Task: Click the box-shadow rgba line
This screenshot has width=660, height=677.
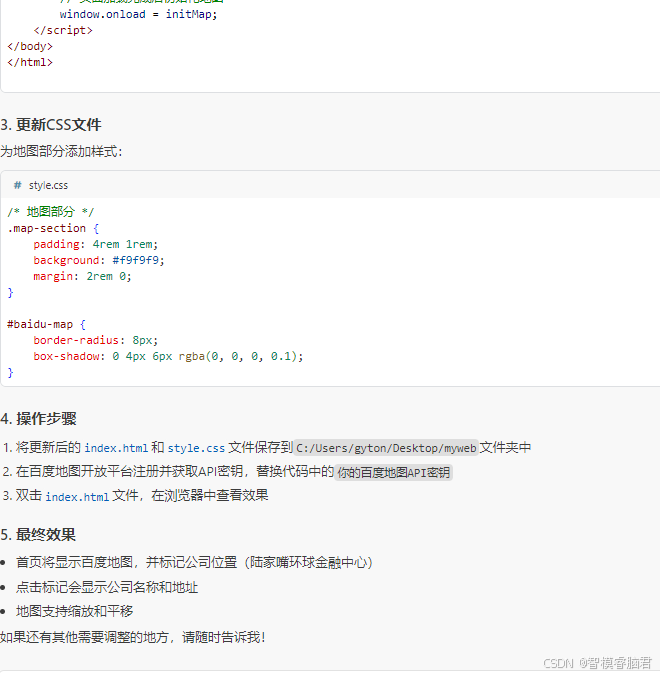Action: point(168,356)
